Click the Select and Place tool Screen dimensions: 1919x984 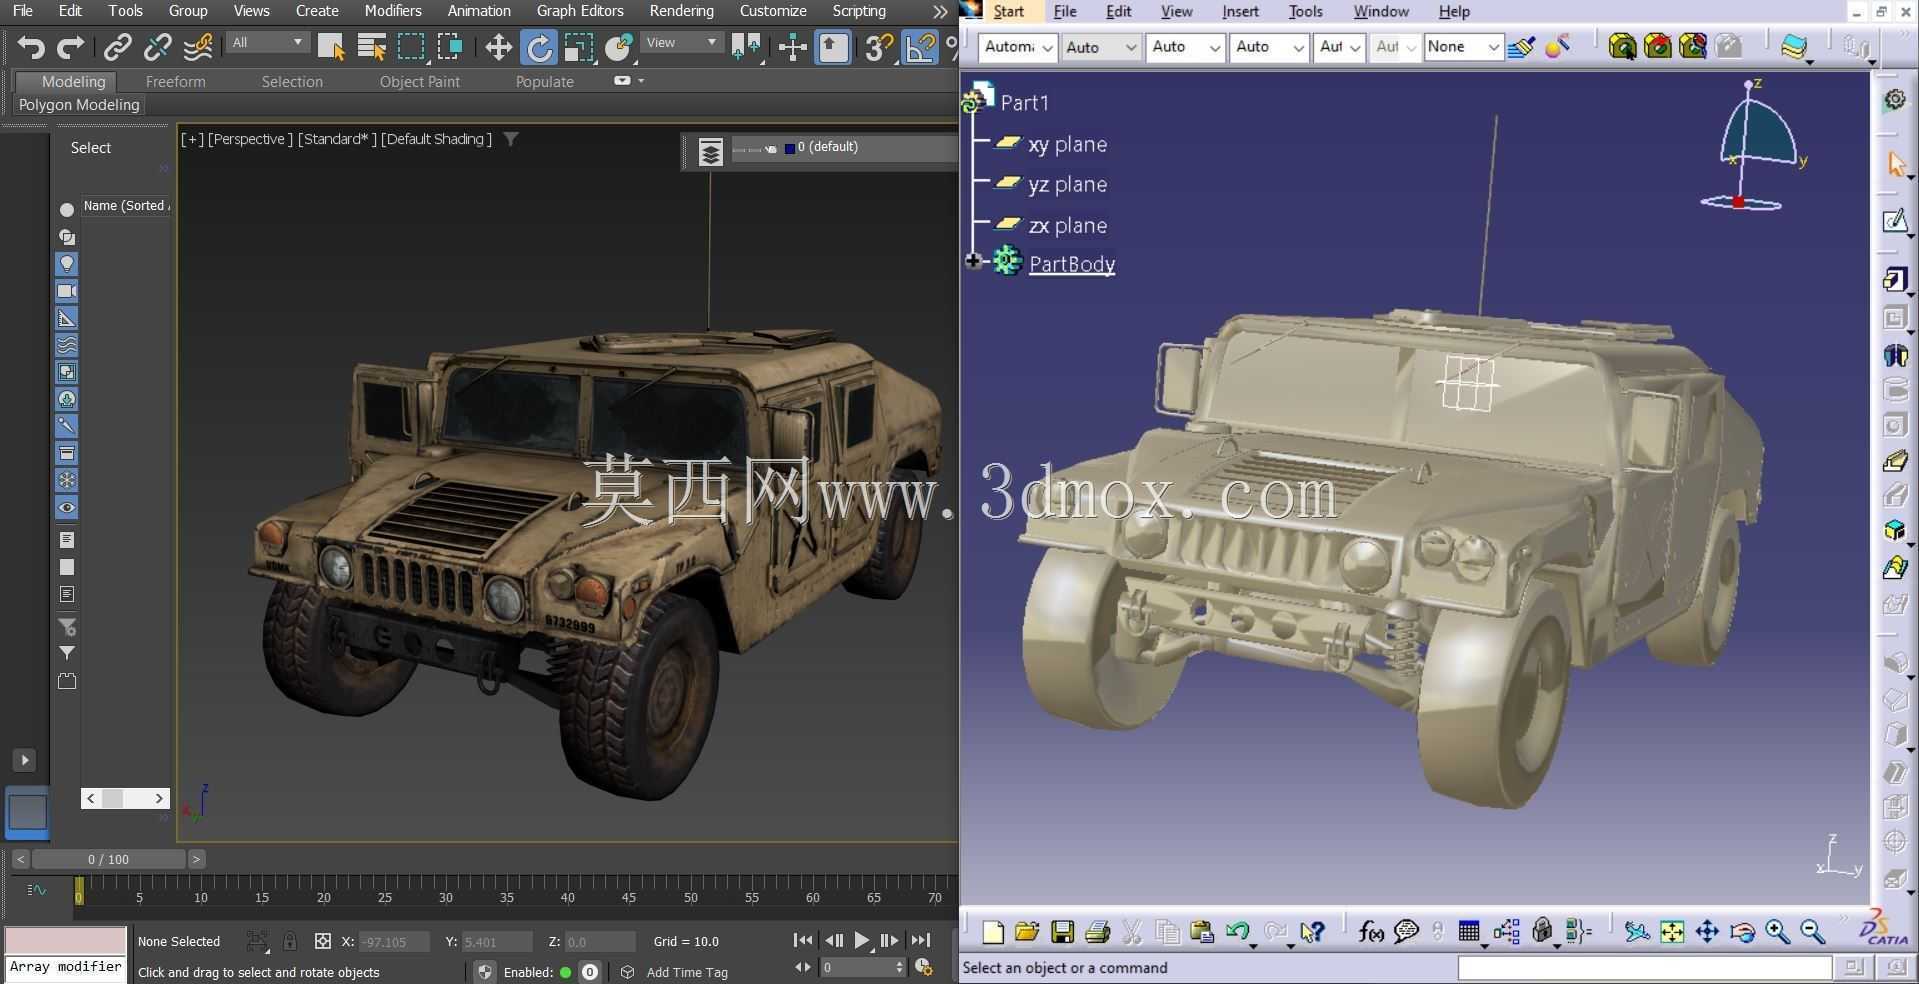pos(619,47)
